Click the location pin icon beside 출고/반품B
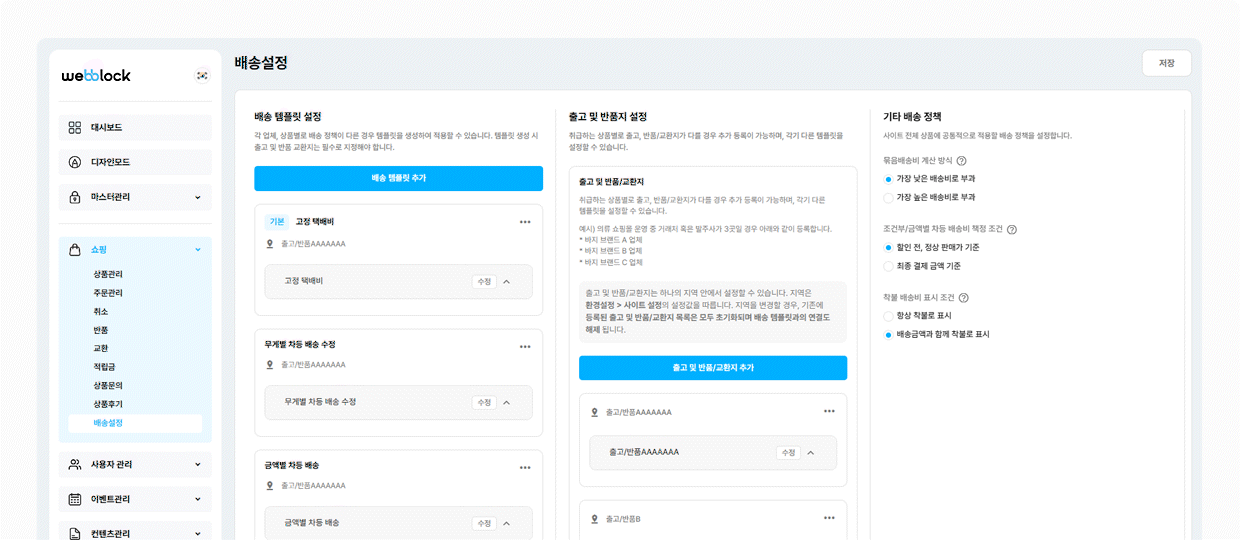 click(x=594, y=519)
